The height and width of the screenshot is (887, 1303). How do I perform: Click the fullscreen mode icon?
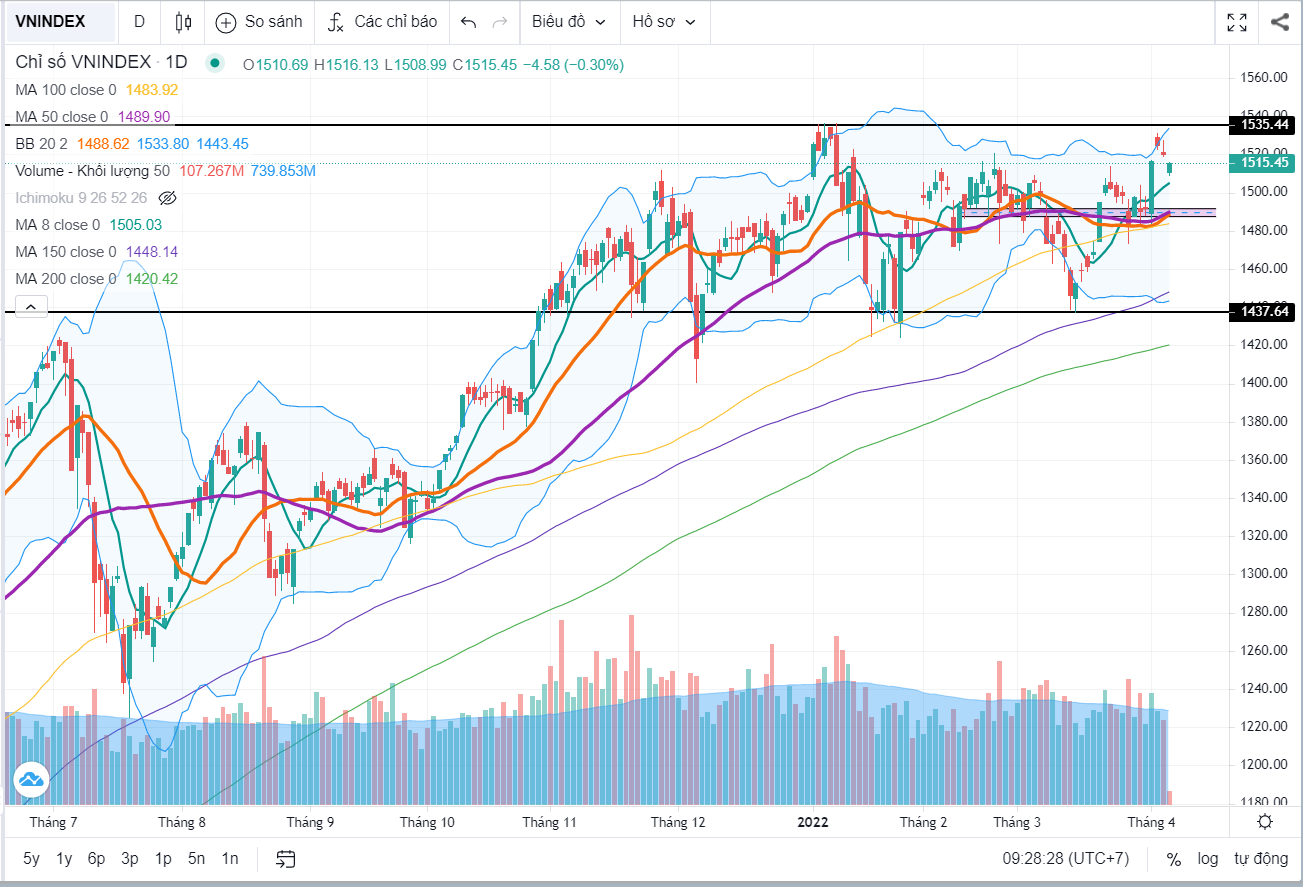1237,22
